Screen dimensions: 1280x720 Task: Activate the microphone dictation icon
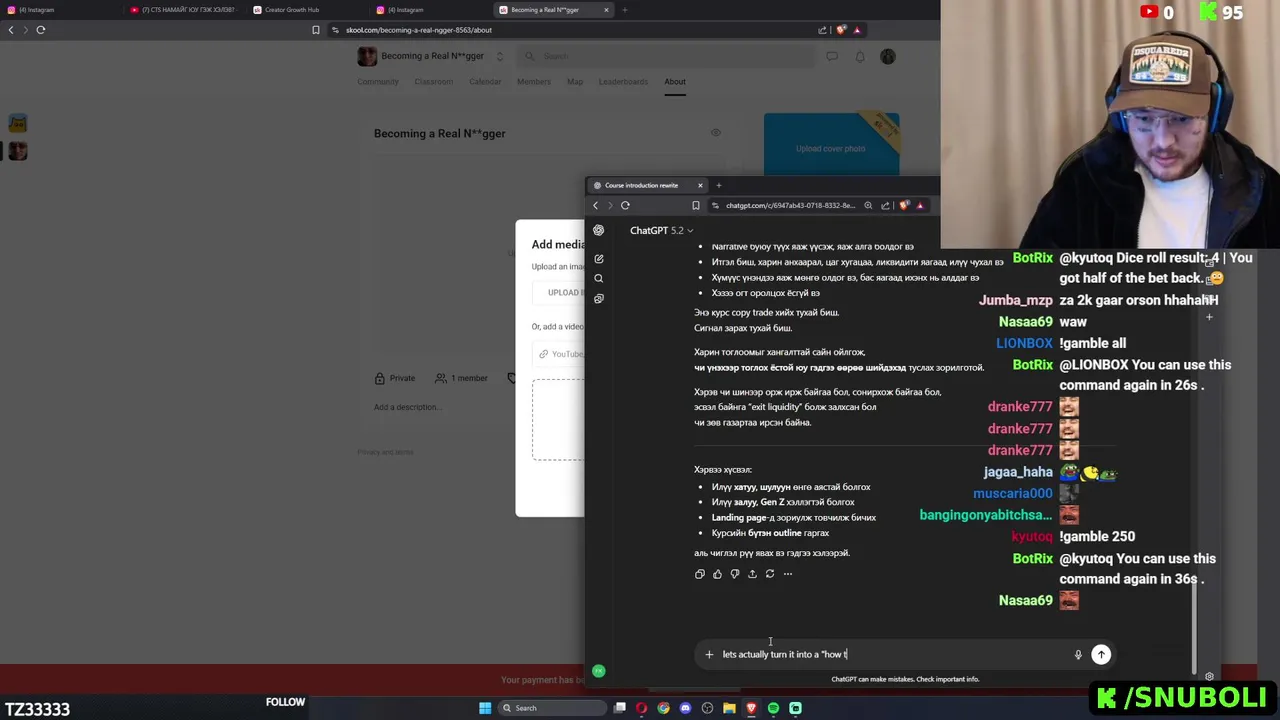[x=1078, y=655]
